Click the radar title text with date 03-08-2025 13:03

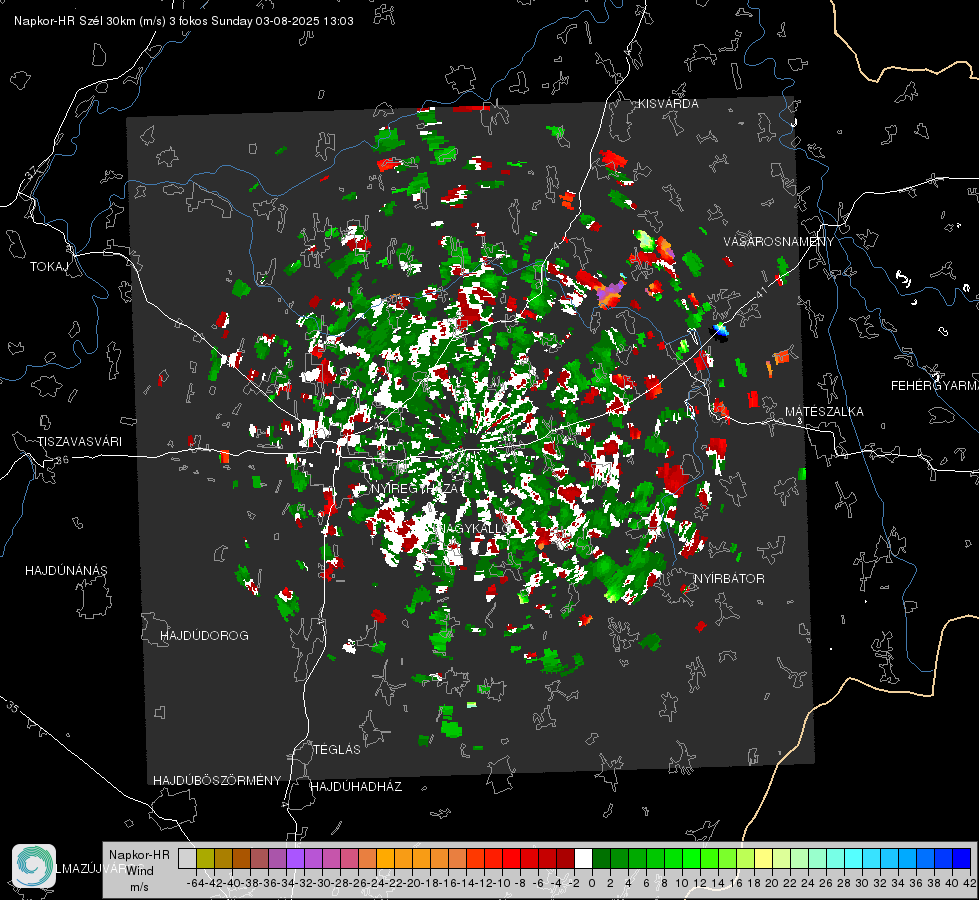coord(184,21)
